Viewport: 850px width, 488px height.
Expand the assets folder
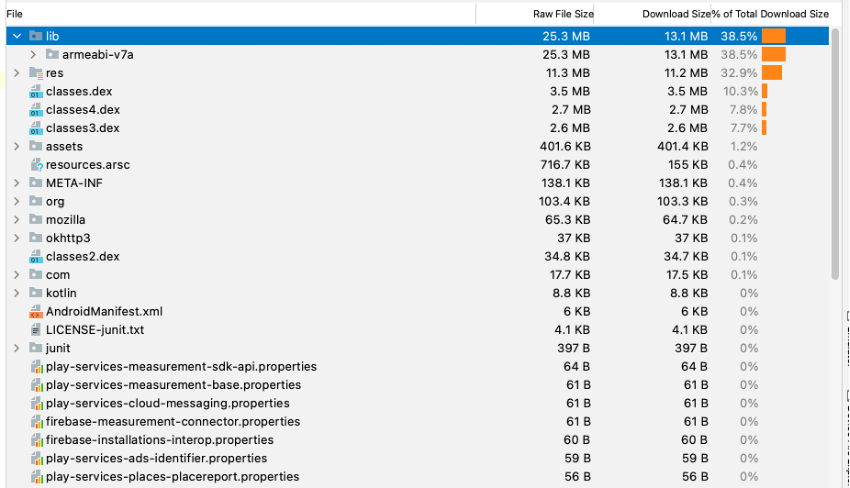click(17, 146)
